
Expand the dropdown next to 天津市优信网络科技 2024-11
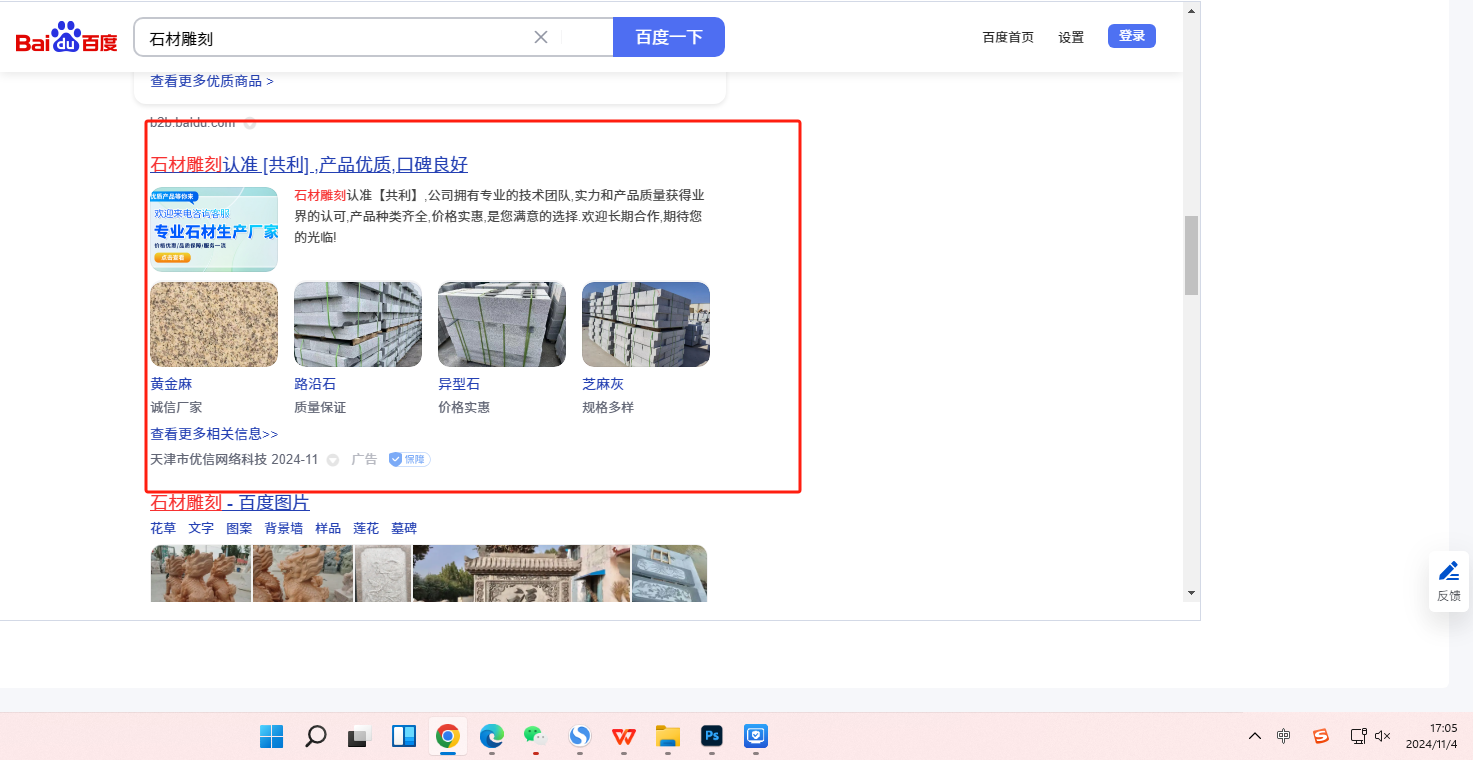[333, 460]
